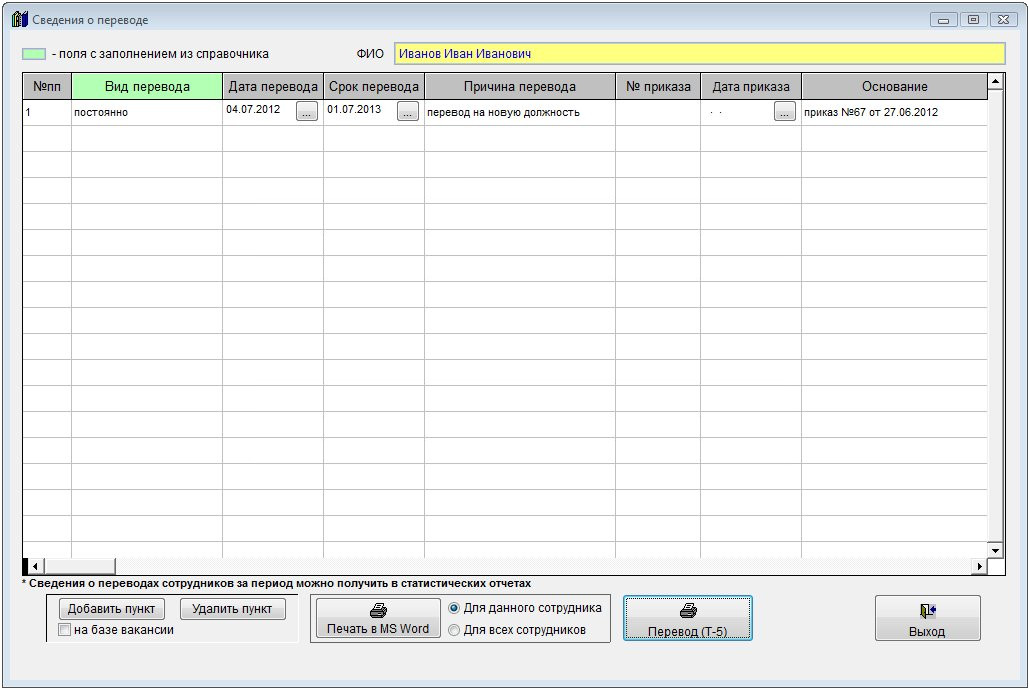The height and width of the screenshot is (690, 1029).
Task: Enable the на базе вакансии checkbox
Action: point(64,630)
